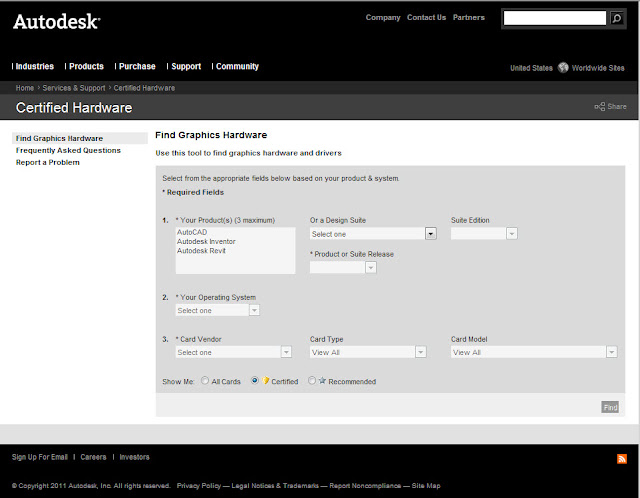Open the Privacy Policy link

(x=199, y=485)
